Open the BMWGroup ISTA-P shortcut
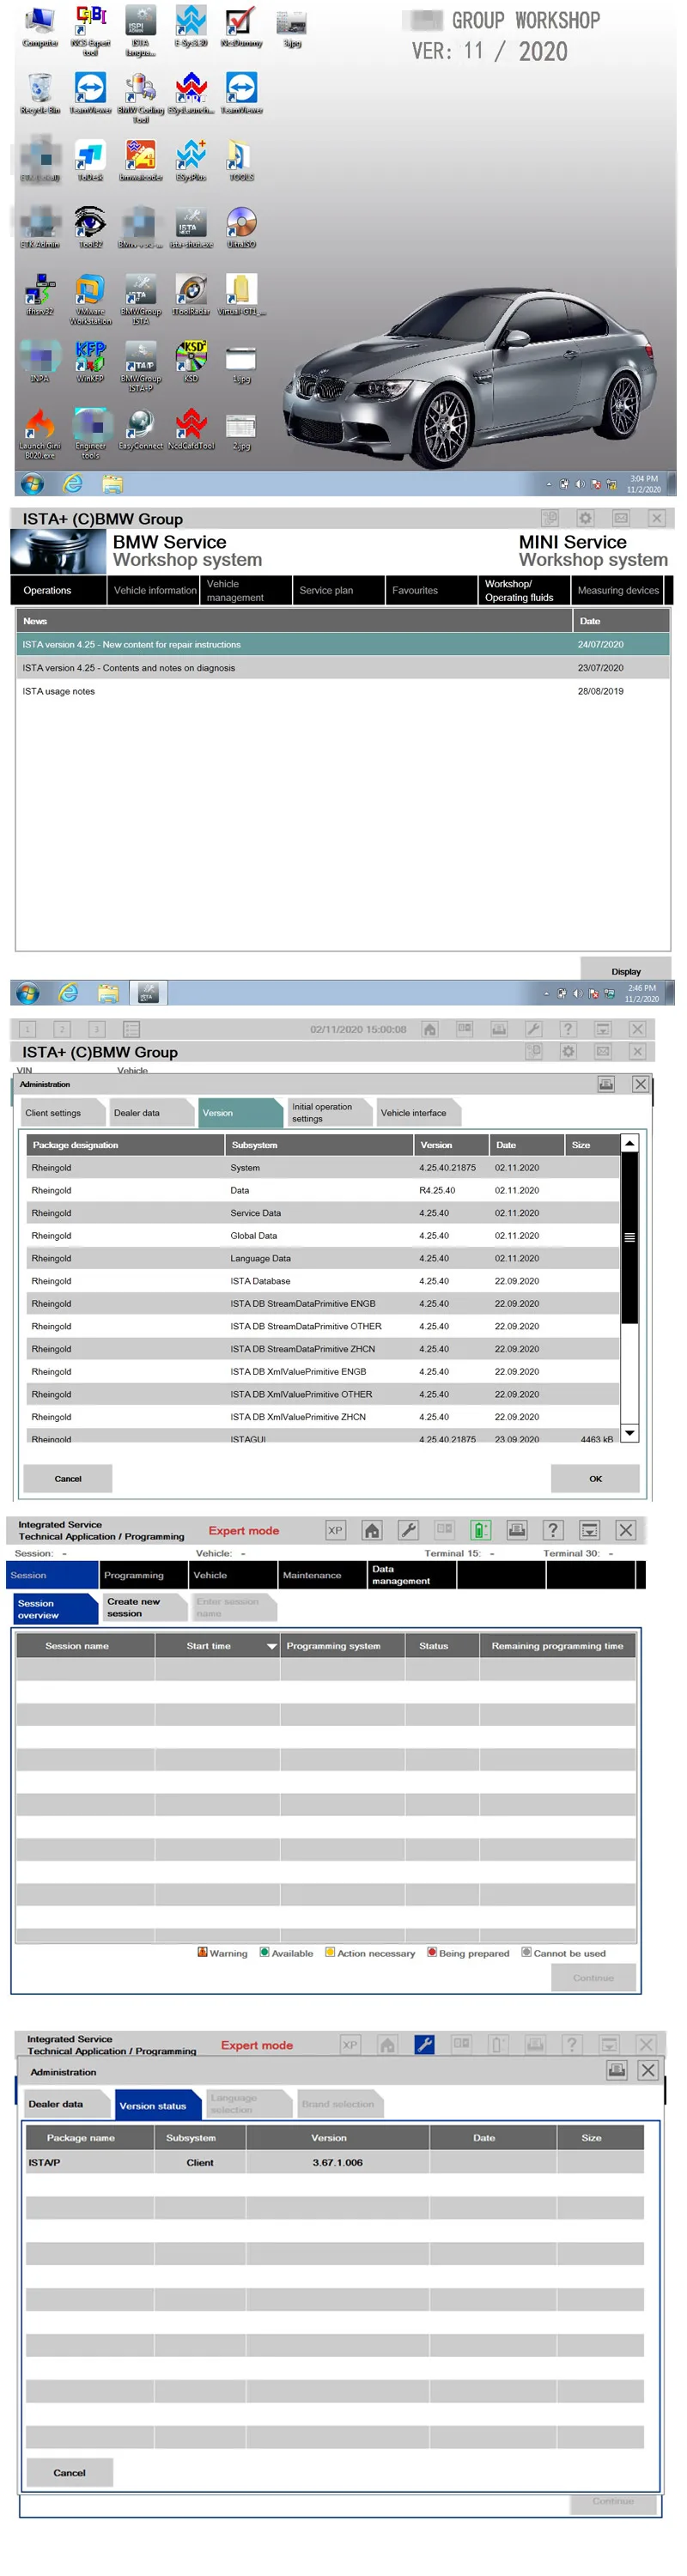The height and width of the screenshot is (2576, 687). click(x=140, y=365)
